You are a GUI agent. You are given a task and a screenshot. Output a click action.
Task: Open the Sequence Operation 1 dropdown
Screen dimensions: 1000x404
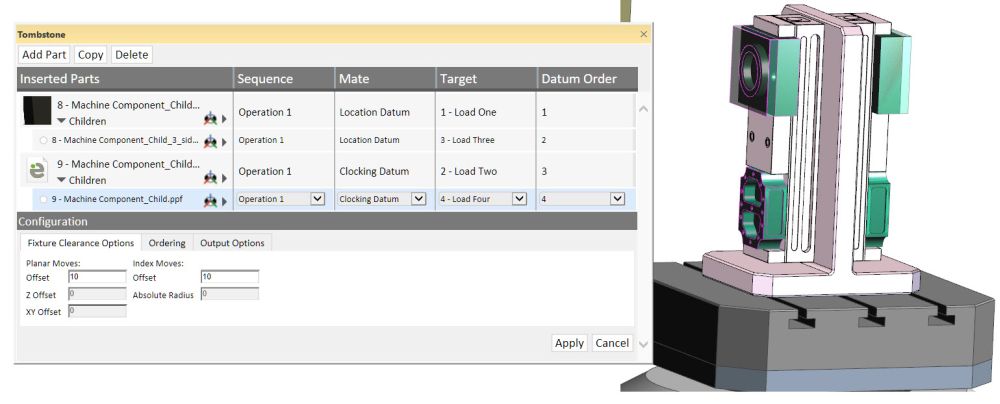[x=318, y=199]
